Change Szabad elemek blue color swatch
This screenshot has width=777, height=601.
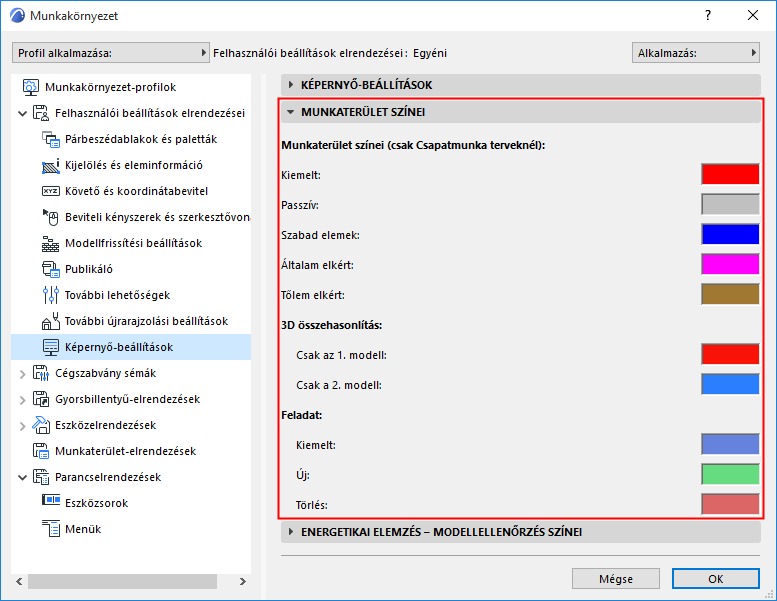[730, 234]
